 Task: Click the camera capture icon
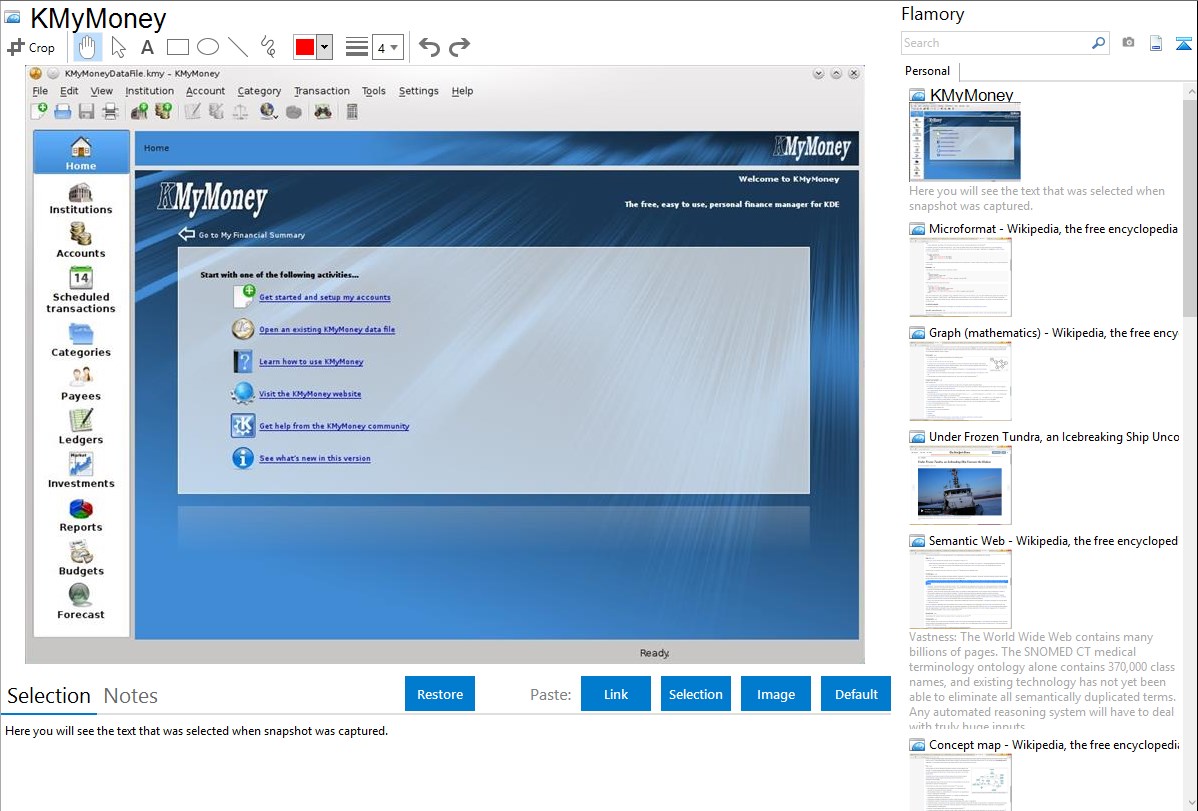1128,43
